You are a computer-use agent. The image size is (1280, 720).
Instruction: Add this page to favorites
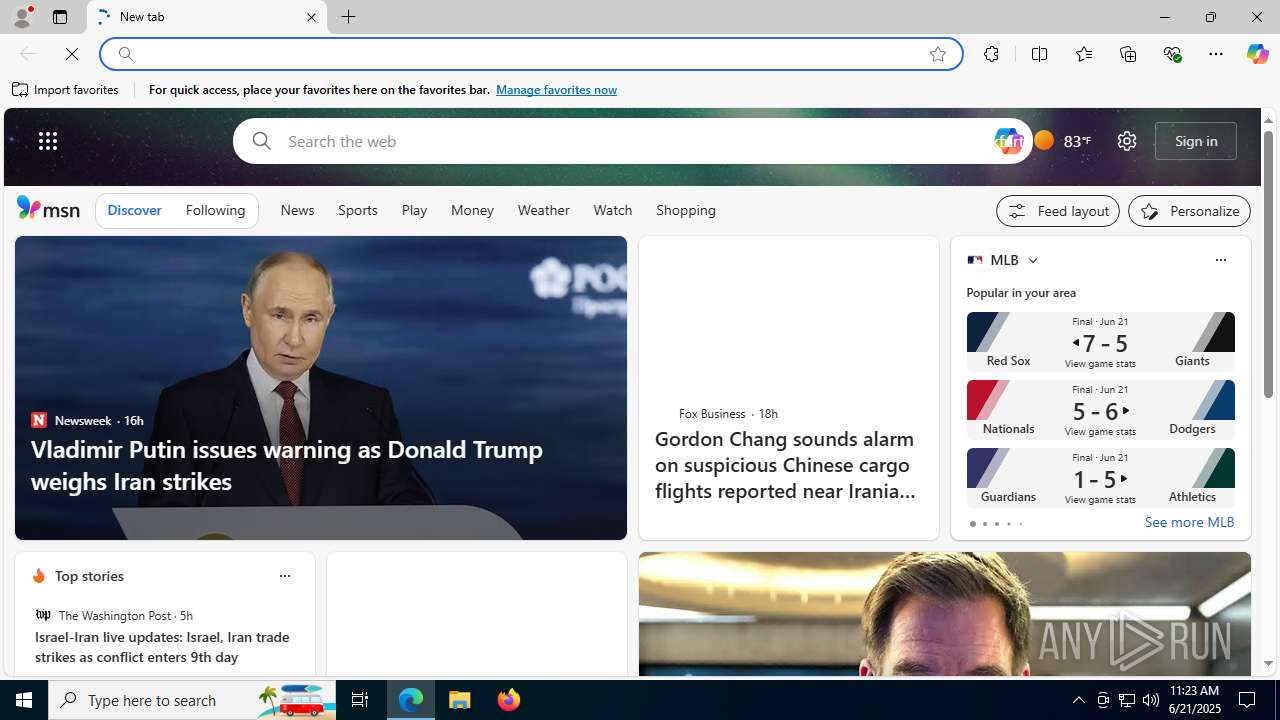[x=938, y=54]
